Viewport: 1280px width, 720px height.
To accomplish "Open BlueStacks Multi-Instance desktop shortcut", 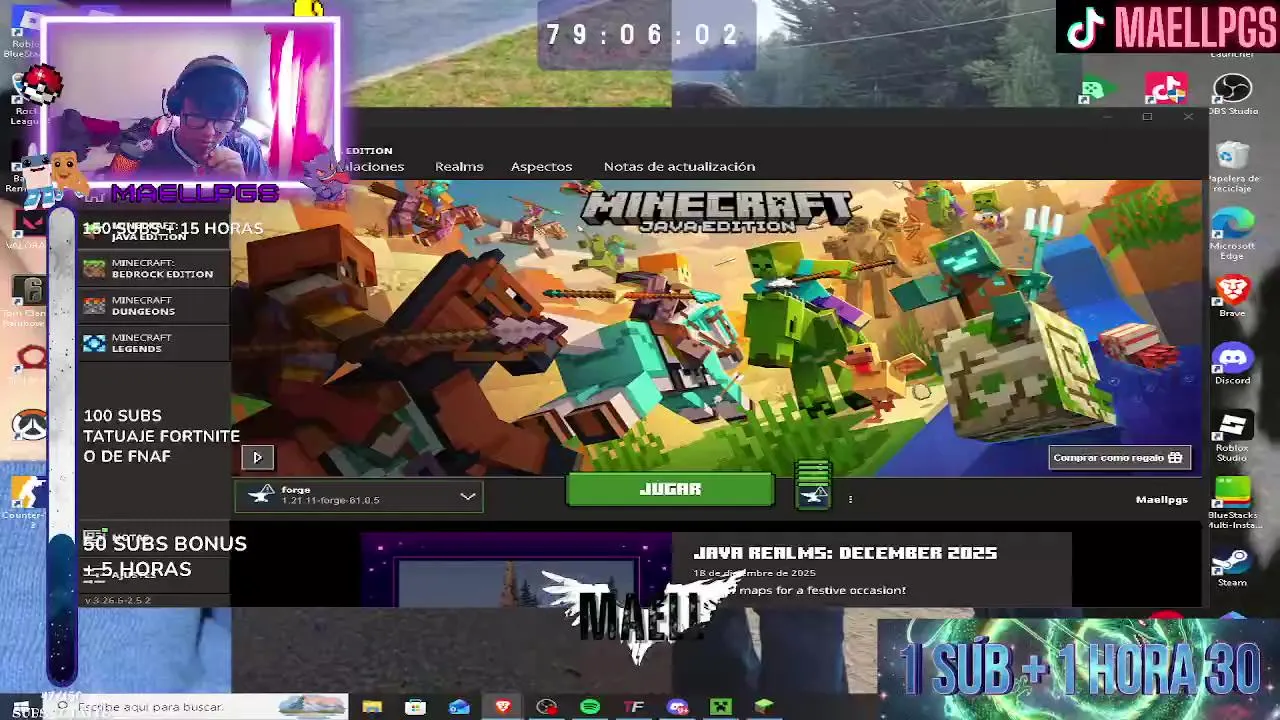I will pyautogui.click(x=1232, y=502).
